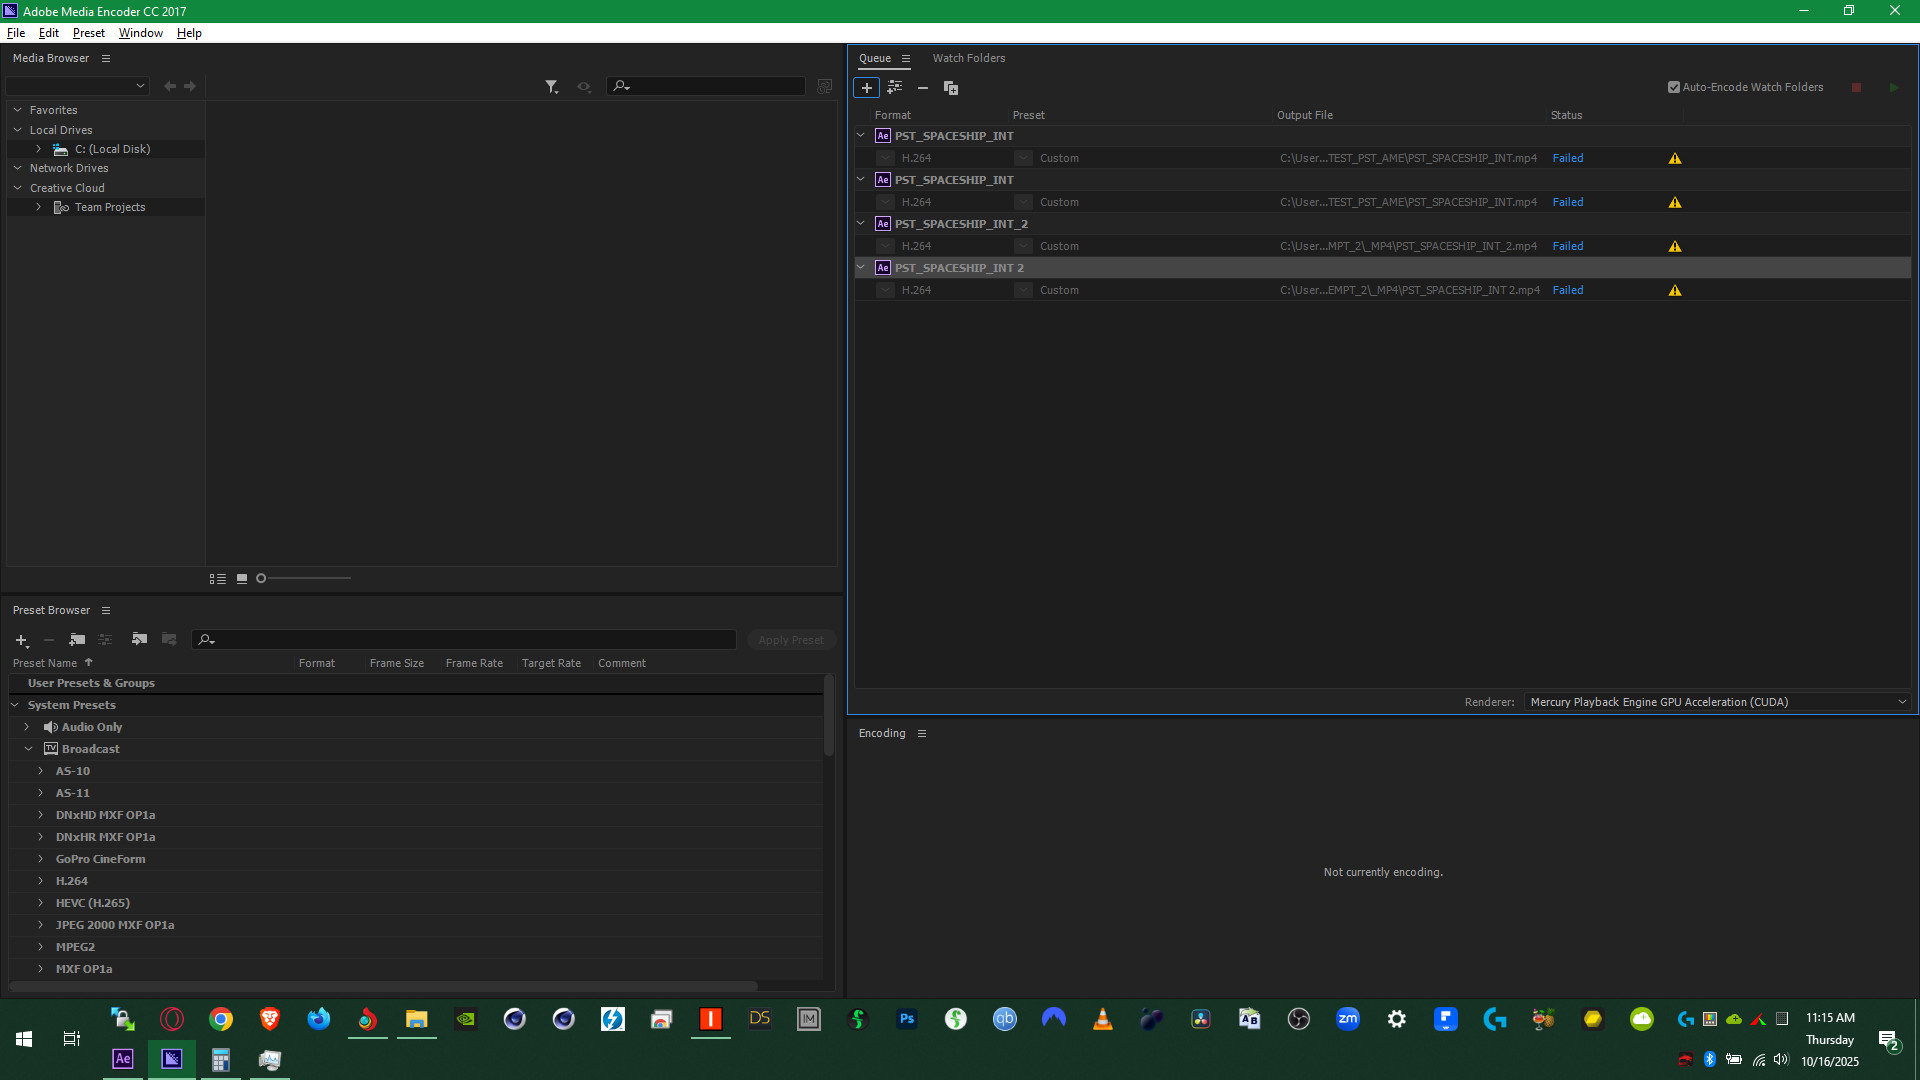
Task: Open After Effects from the Windows taskbar
Action: click(x=123, y=1059)
